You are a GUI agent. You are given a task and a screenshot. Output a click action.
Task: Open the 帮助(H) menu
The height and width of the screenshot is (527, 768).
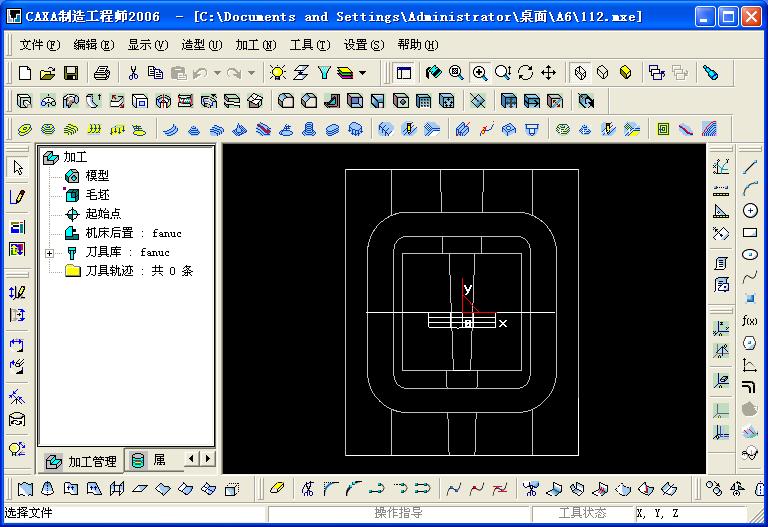(x=418, y=45)
